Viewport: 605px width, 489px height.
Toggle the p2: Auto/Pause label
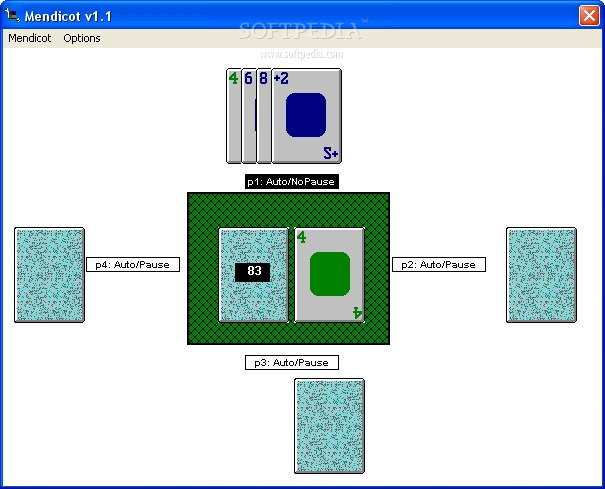[x=439, y=265]
